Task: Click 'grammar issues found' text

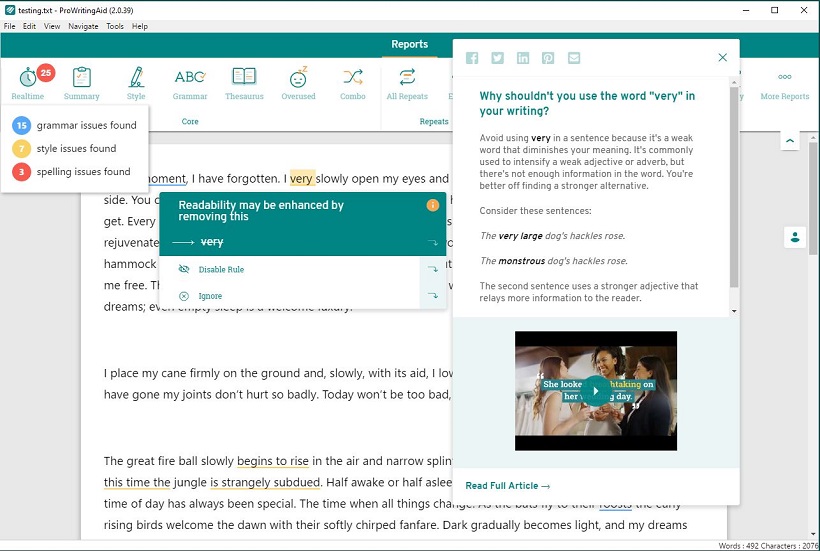Action: click(x=86, y=125)
